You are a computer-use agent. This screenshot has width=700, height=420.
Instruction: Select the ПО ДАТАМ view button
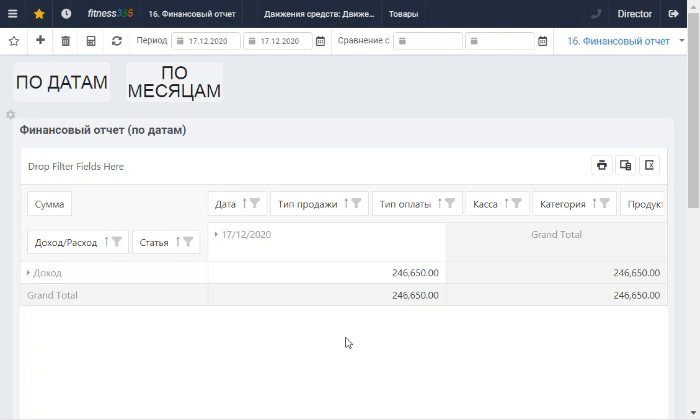point(62,82)
